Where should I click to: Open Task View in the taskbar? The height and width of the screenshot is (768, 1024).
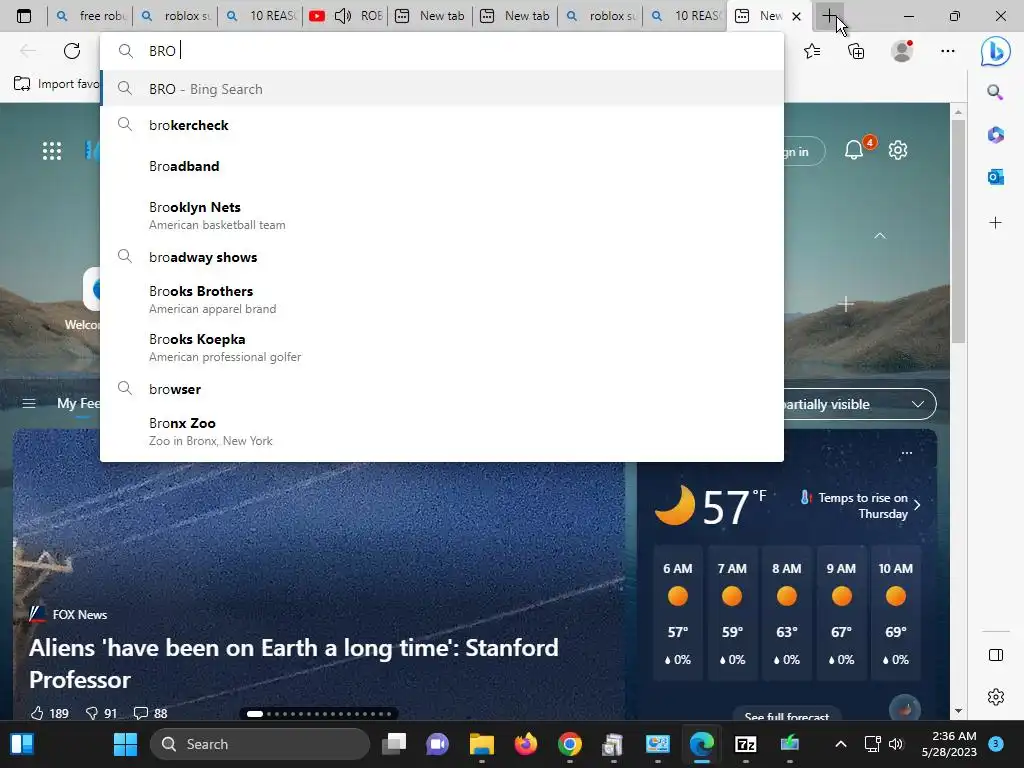[394, 744]
